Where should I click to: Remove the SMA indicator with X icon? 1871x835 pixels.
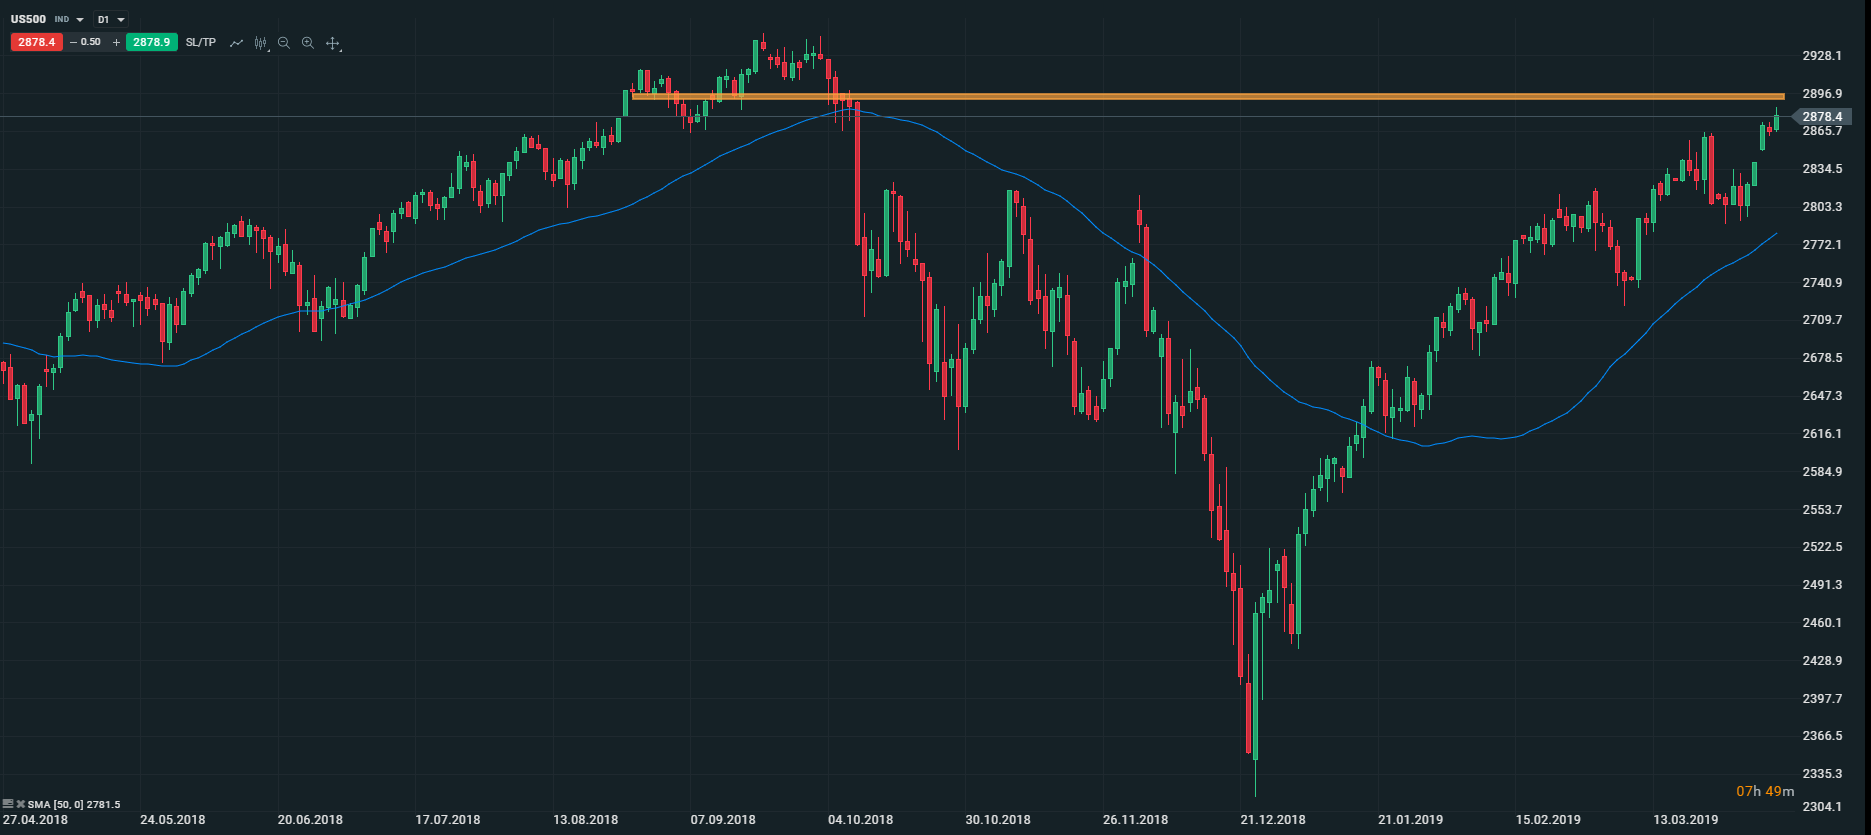pyautogui.click(x=21, y=804)
